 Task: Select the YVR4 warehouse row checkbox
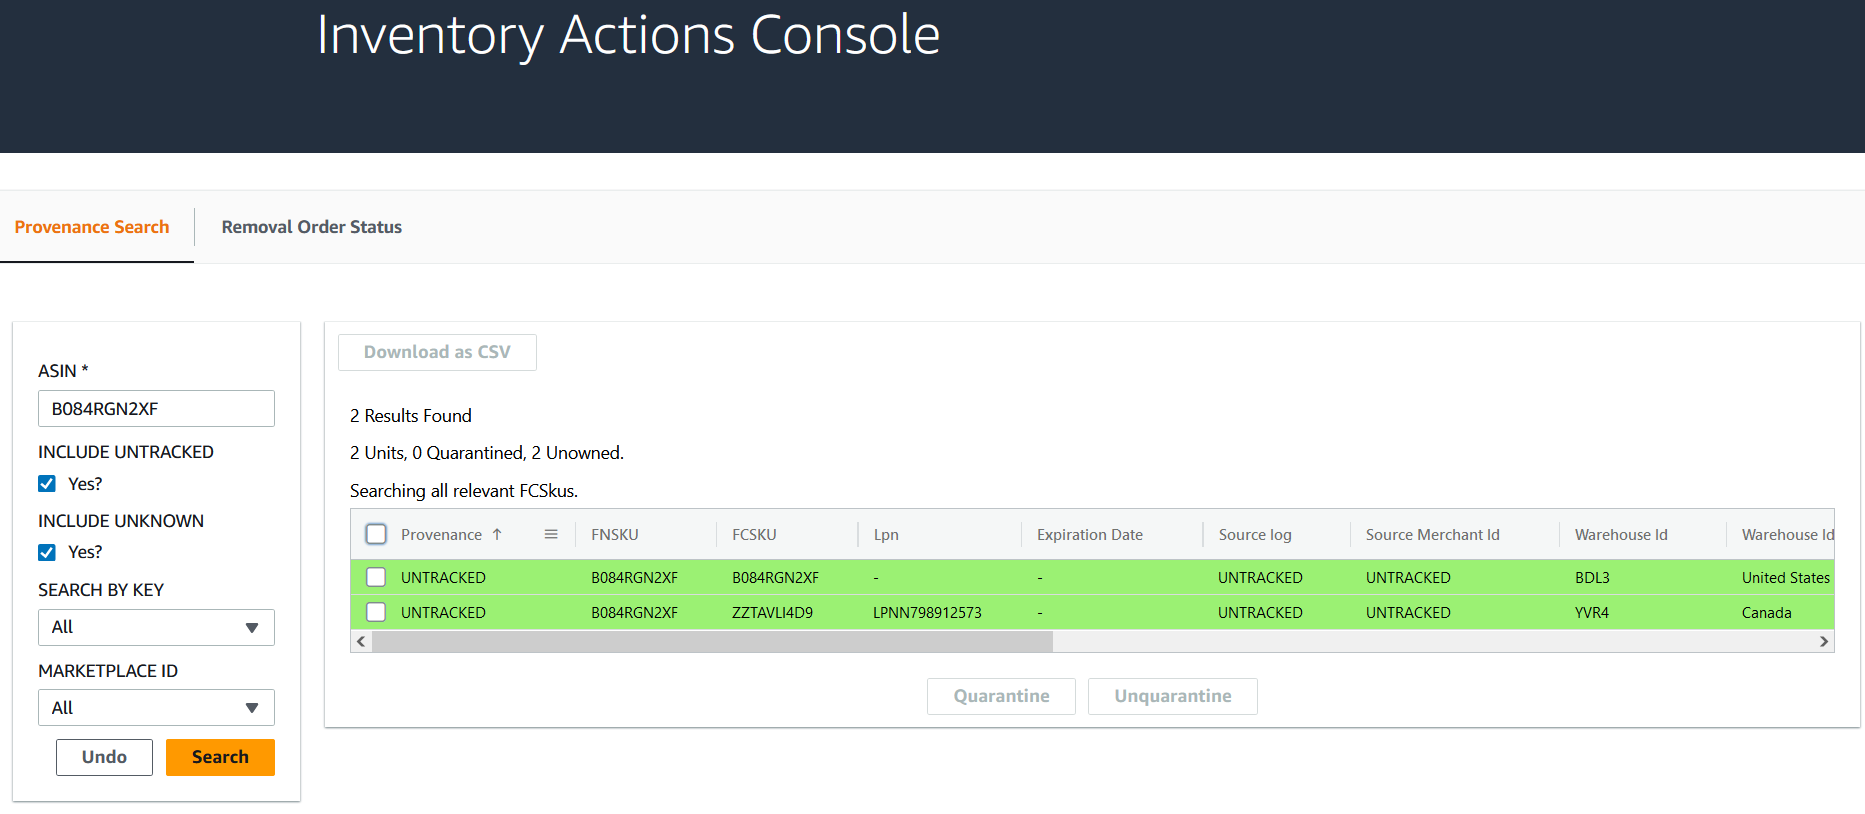click(x=376, y=612)
